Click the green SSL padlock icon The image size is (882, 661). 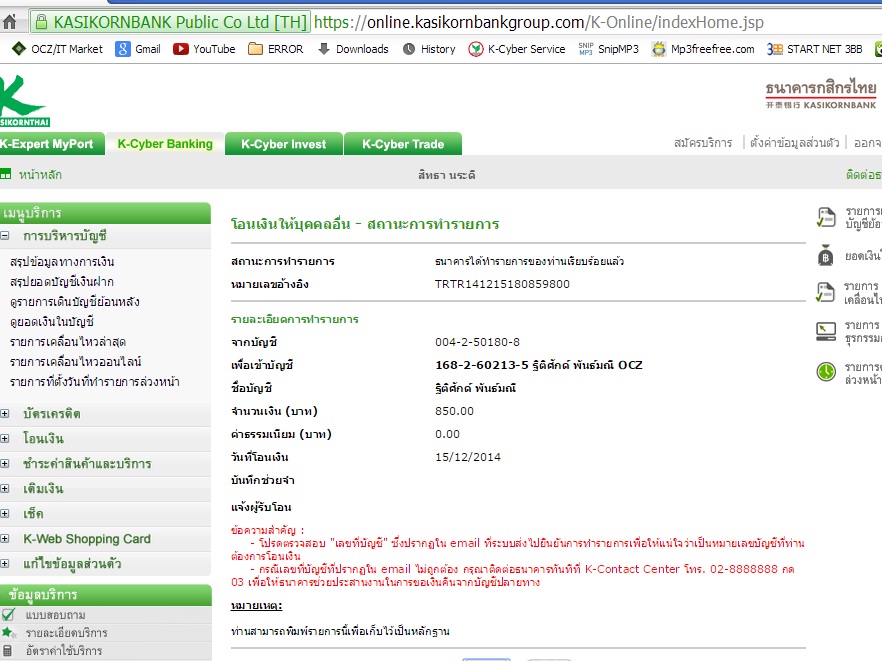click(41, 23)
